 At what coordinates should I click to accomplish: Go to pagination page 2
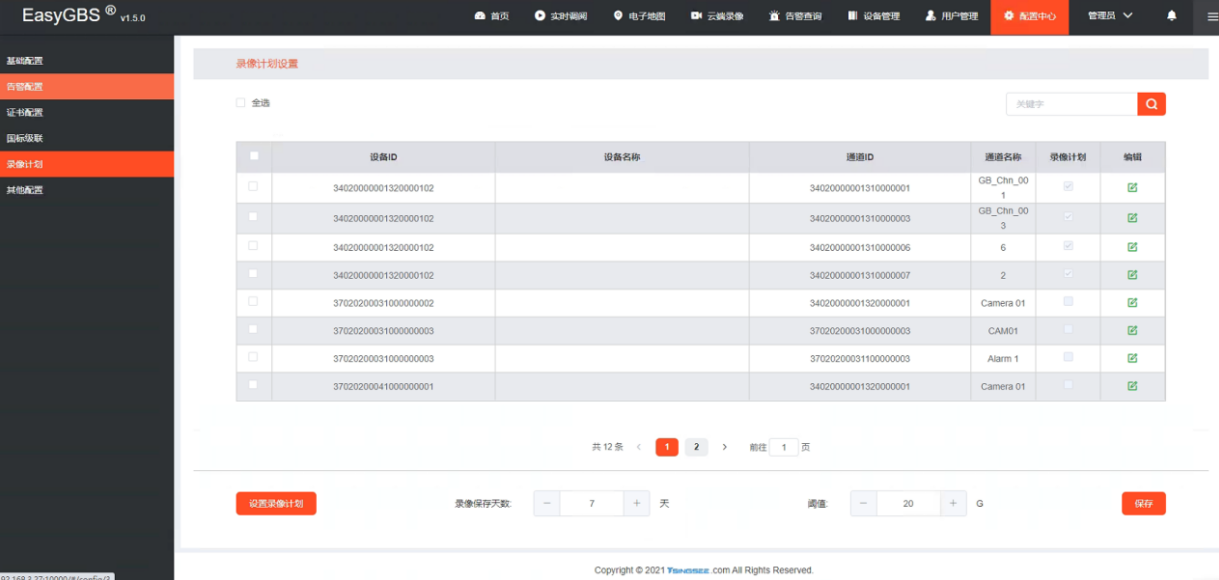click(x=697, y=447)
